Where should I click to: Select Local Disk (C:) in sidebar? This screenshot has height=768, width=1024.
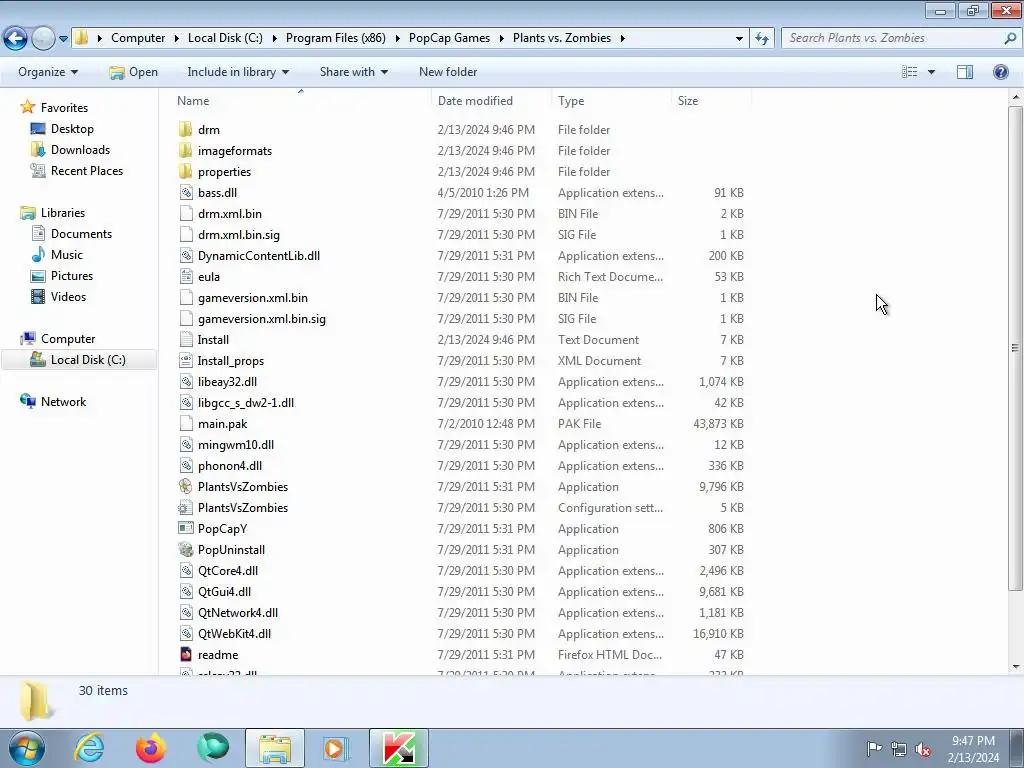click(88, 360)
